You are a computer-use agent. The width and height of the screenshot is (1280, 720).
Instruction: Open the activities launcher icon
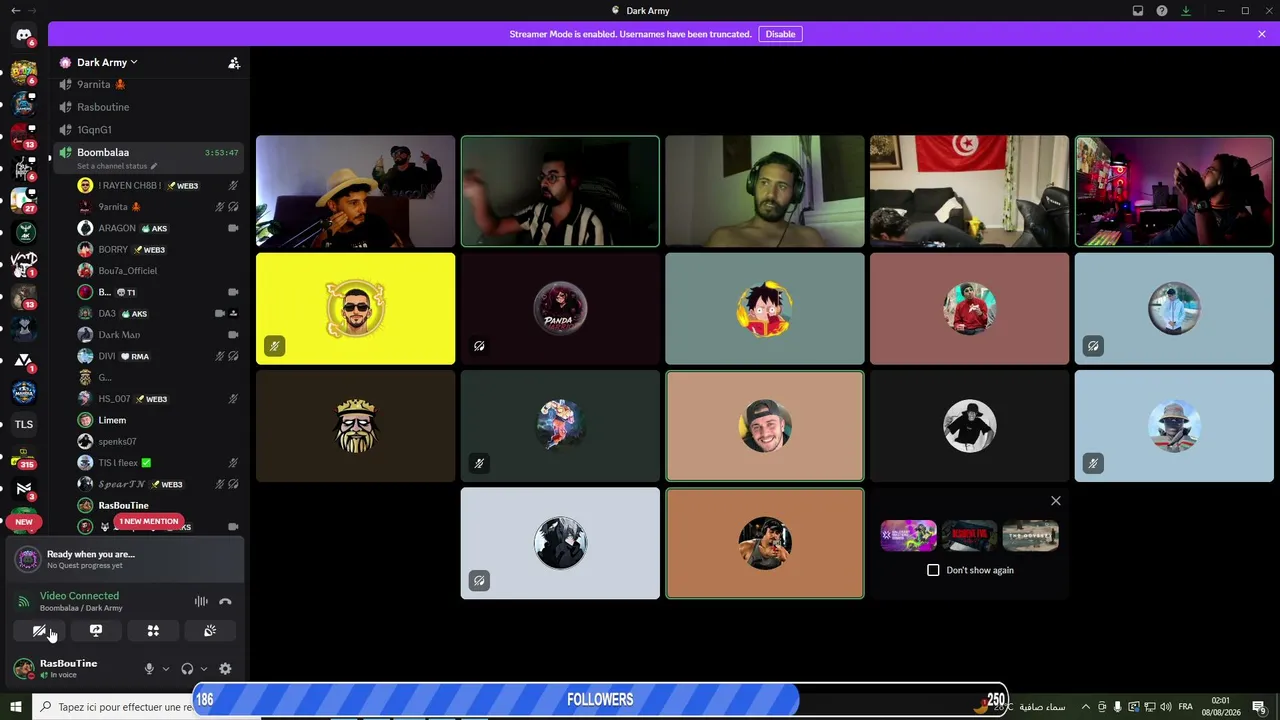pyautogui.click(x=153, y=631)
